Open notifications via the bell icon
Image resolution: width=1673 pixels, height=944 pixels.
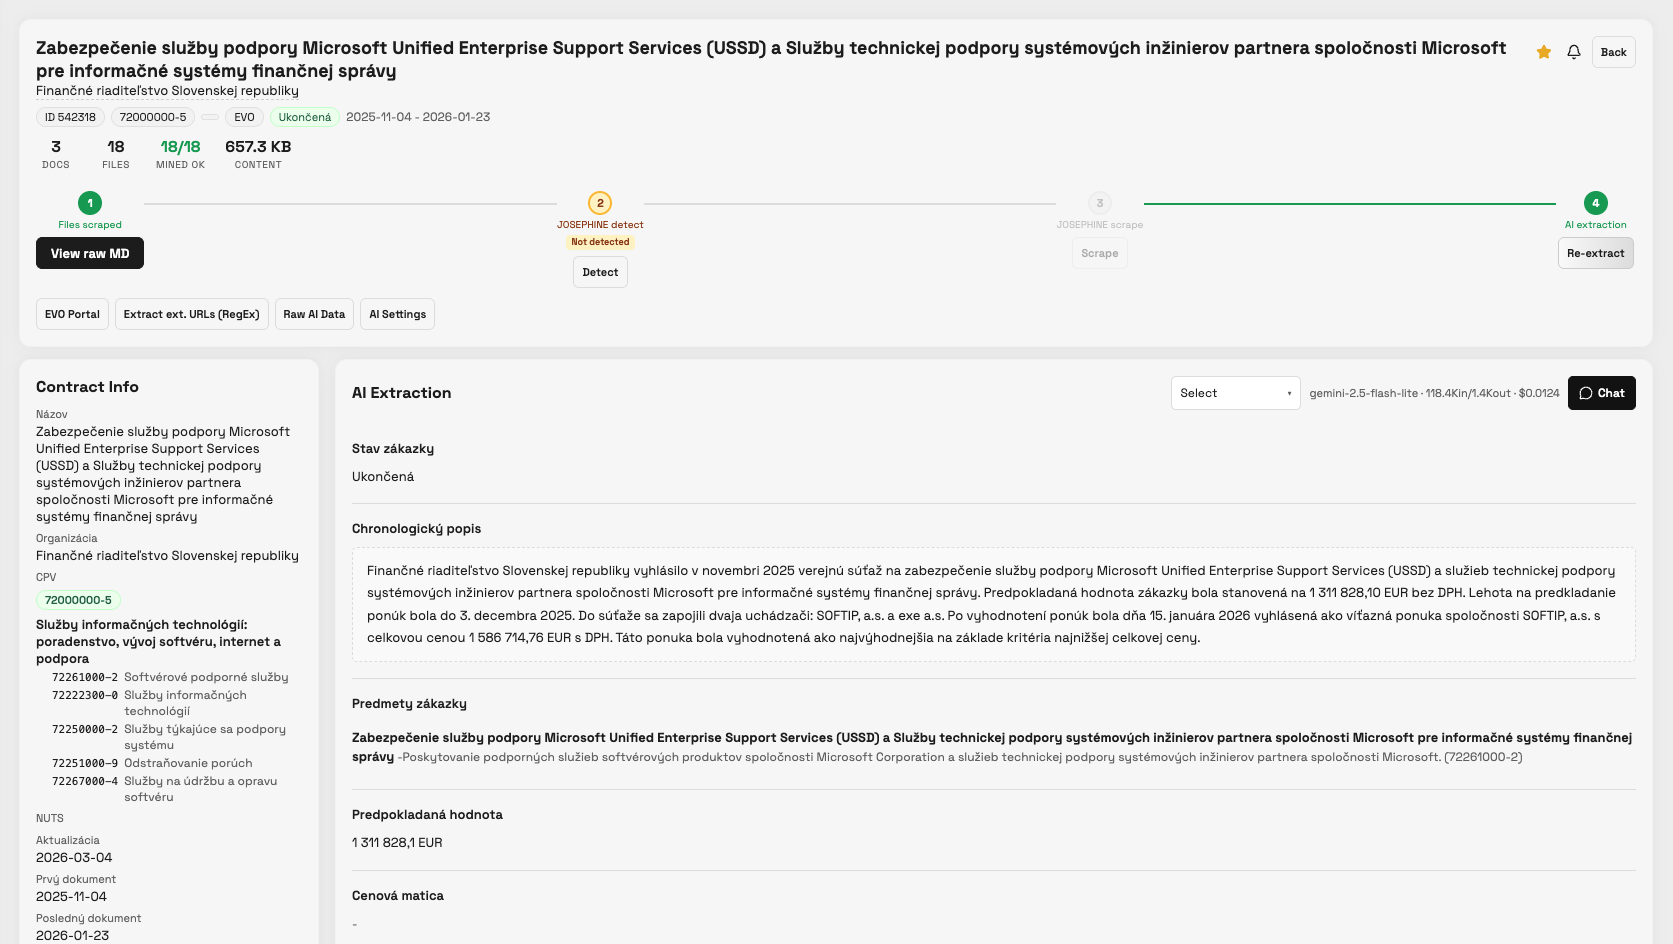(x=1573, y=51)
